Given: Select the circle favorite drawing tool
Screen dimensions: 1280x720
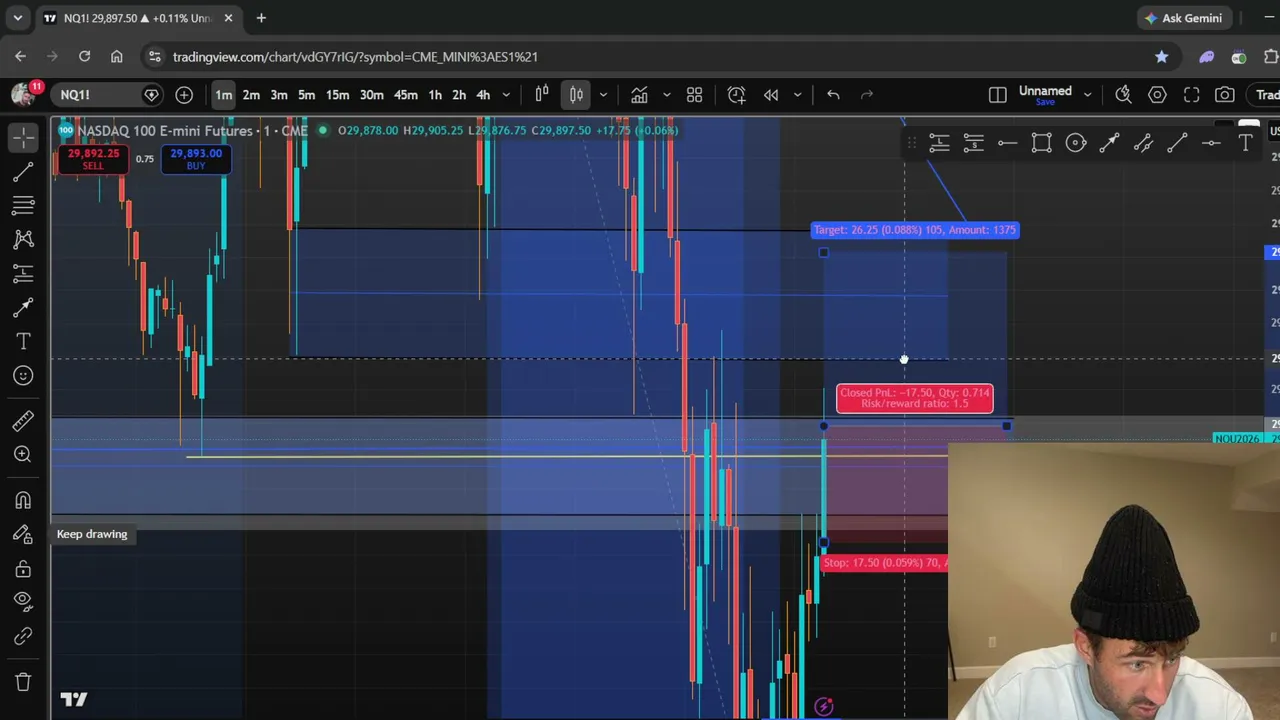Looking at the screenshot, I should click(x=1076, y=144).
